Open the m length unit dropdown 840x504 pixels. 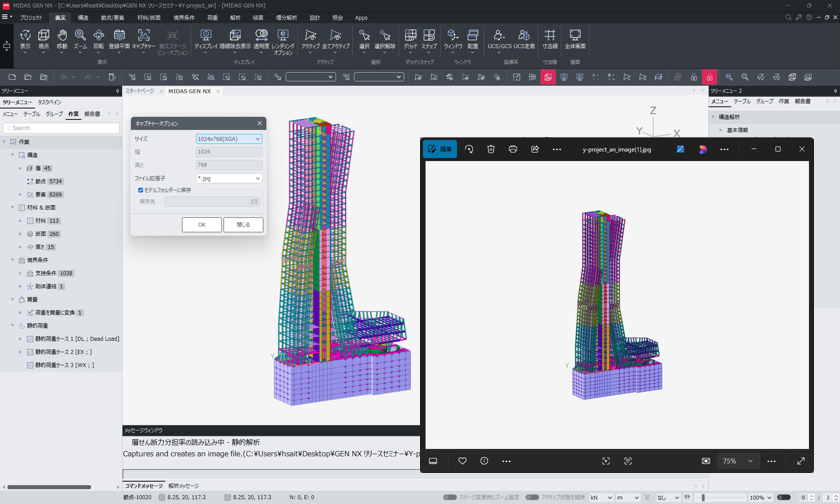pyautogui.click(x=628, y=498)
